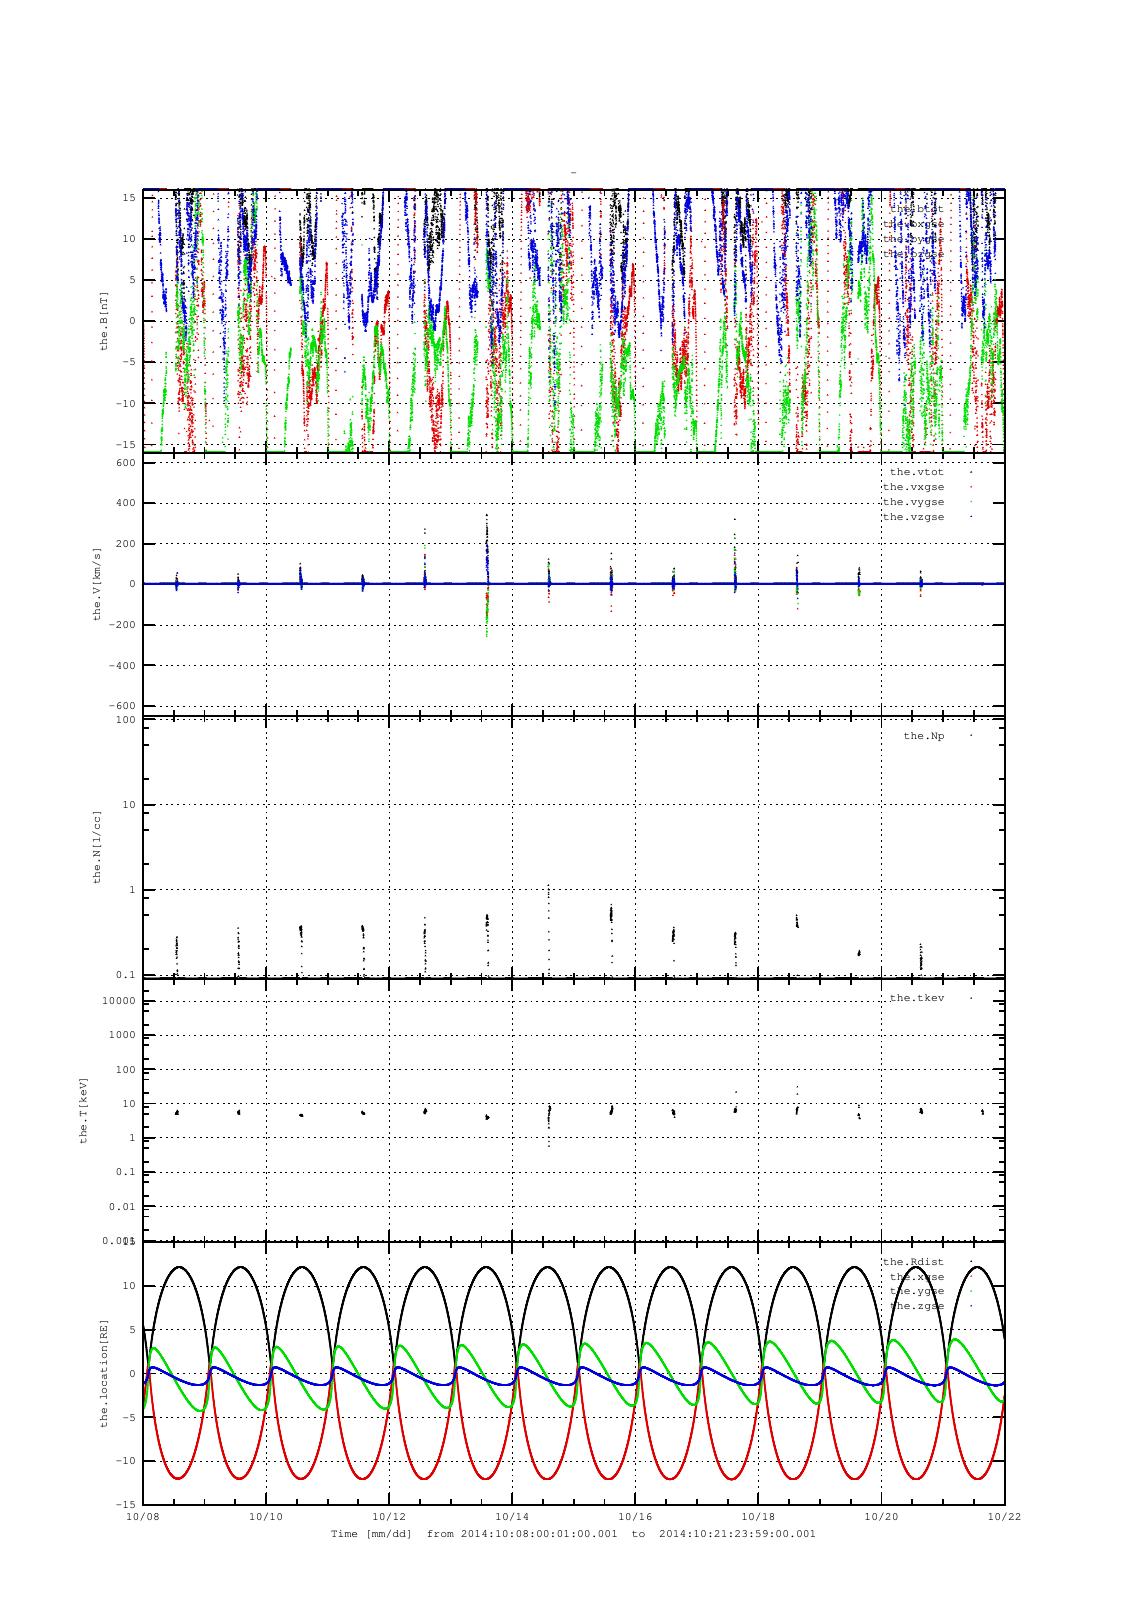Screen dimensions: 1131x1600
Task: Click the 'the.location[RE]' y-axis title
Action: (x=103, y=1373)
